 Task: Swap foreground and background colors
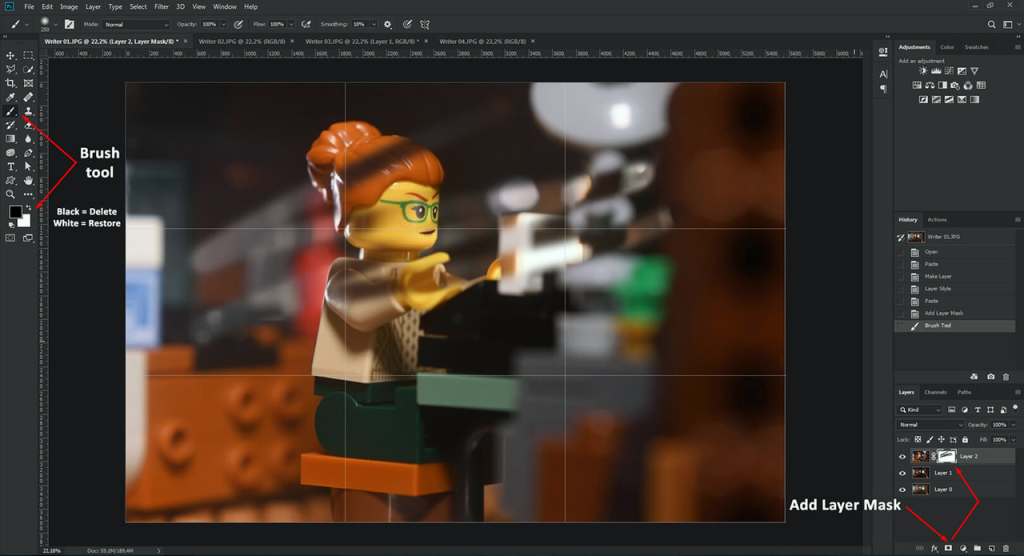(x=28, y=208)
